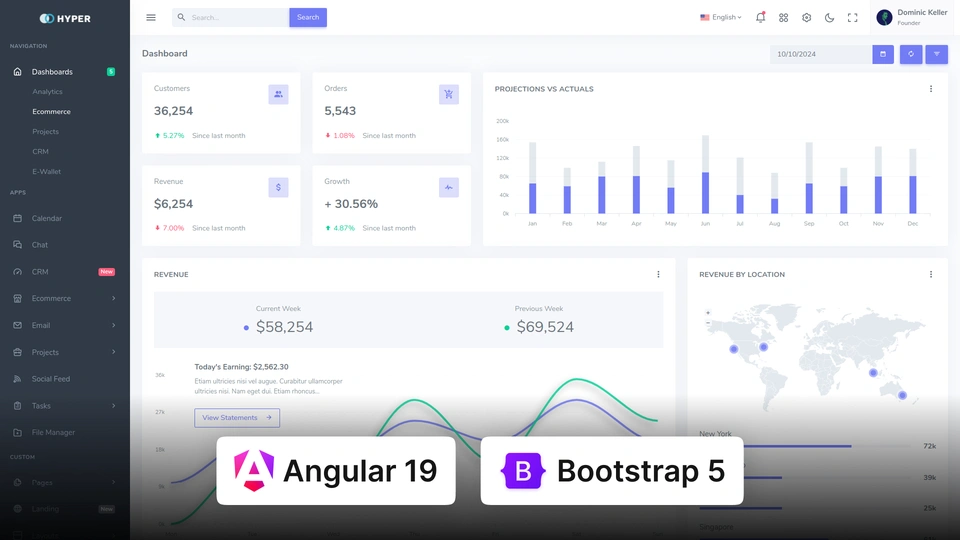
Task: Click the filter icon button
Action: [x=937, y=54]
